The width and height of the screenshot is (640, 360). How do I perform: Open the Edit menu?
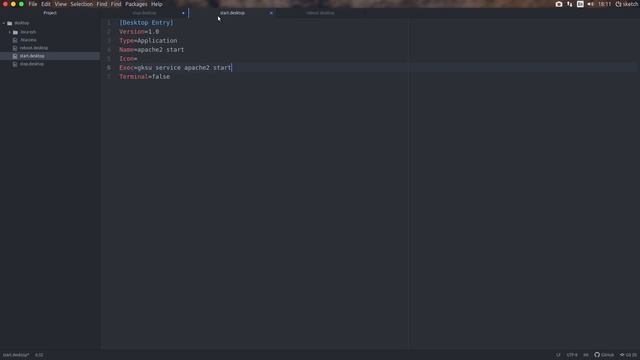[46, 4]
